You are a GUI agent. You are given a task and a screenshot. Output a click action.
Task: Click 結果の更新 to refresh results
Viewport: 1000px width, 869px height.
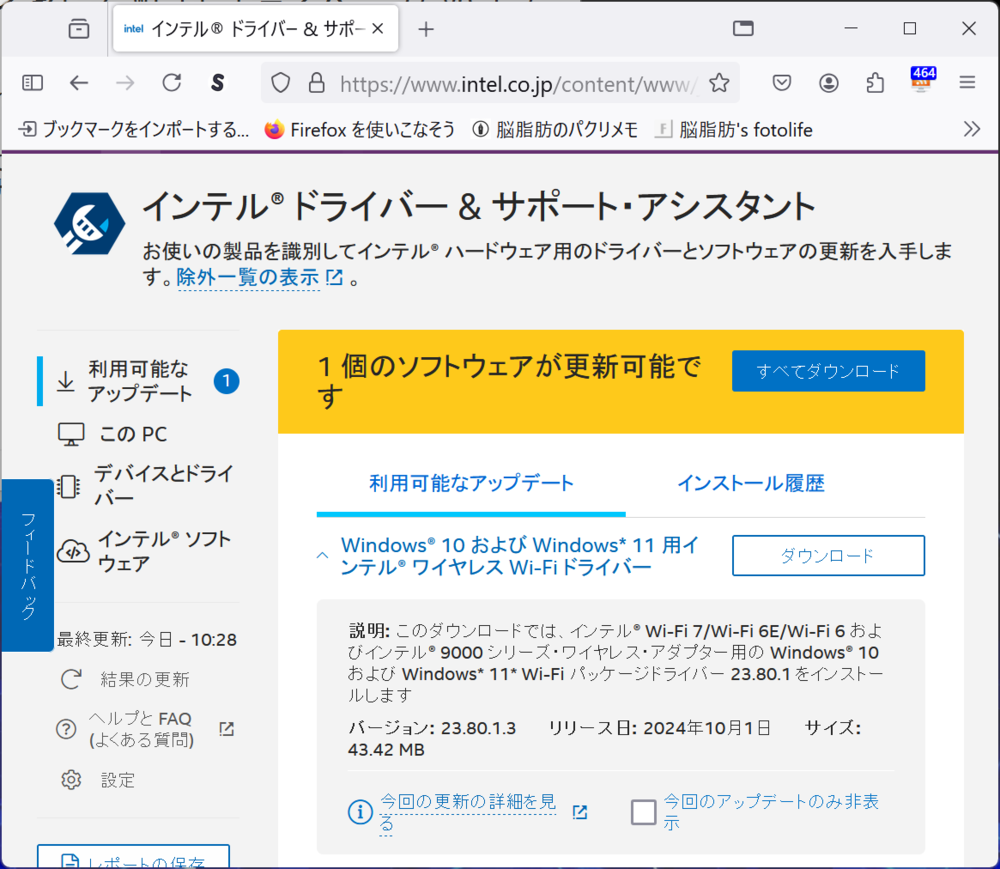pyautogui.click(x=126, y=680)
